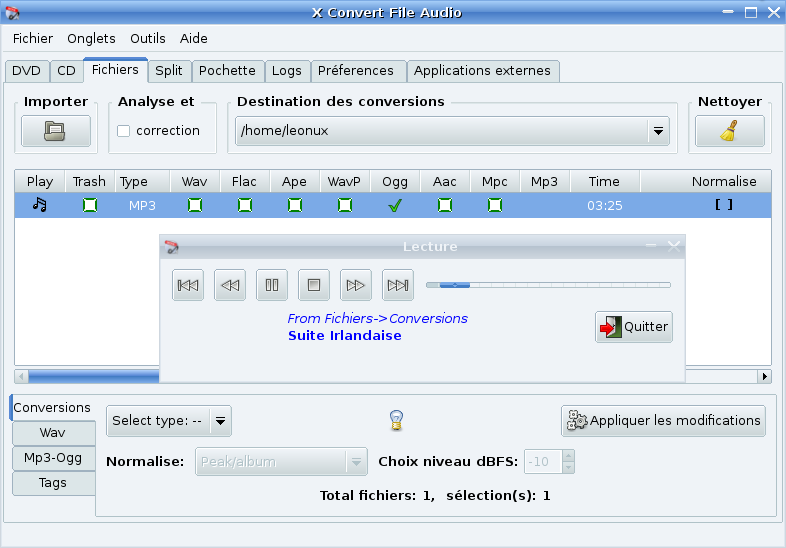The image size is (786, 548).
Task: Click the Ogg column header
Action: (395, 181)
